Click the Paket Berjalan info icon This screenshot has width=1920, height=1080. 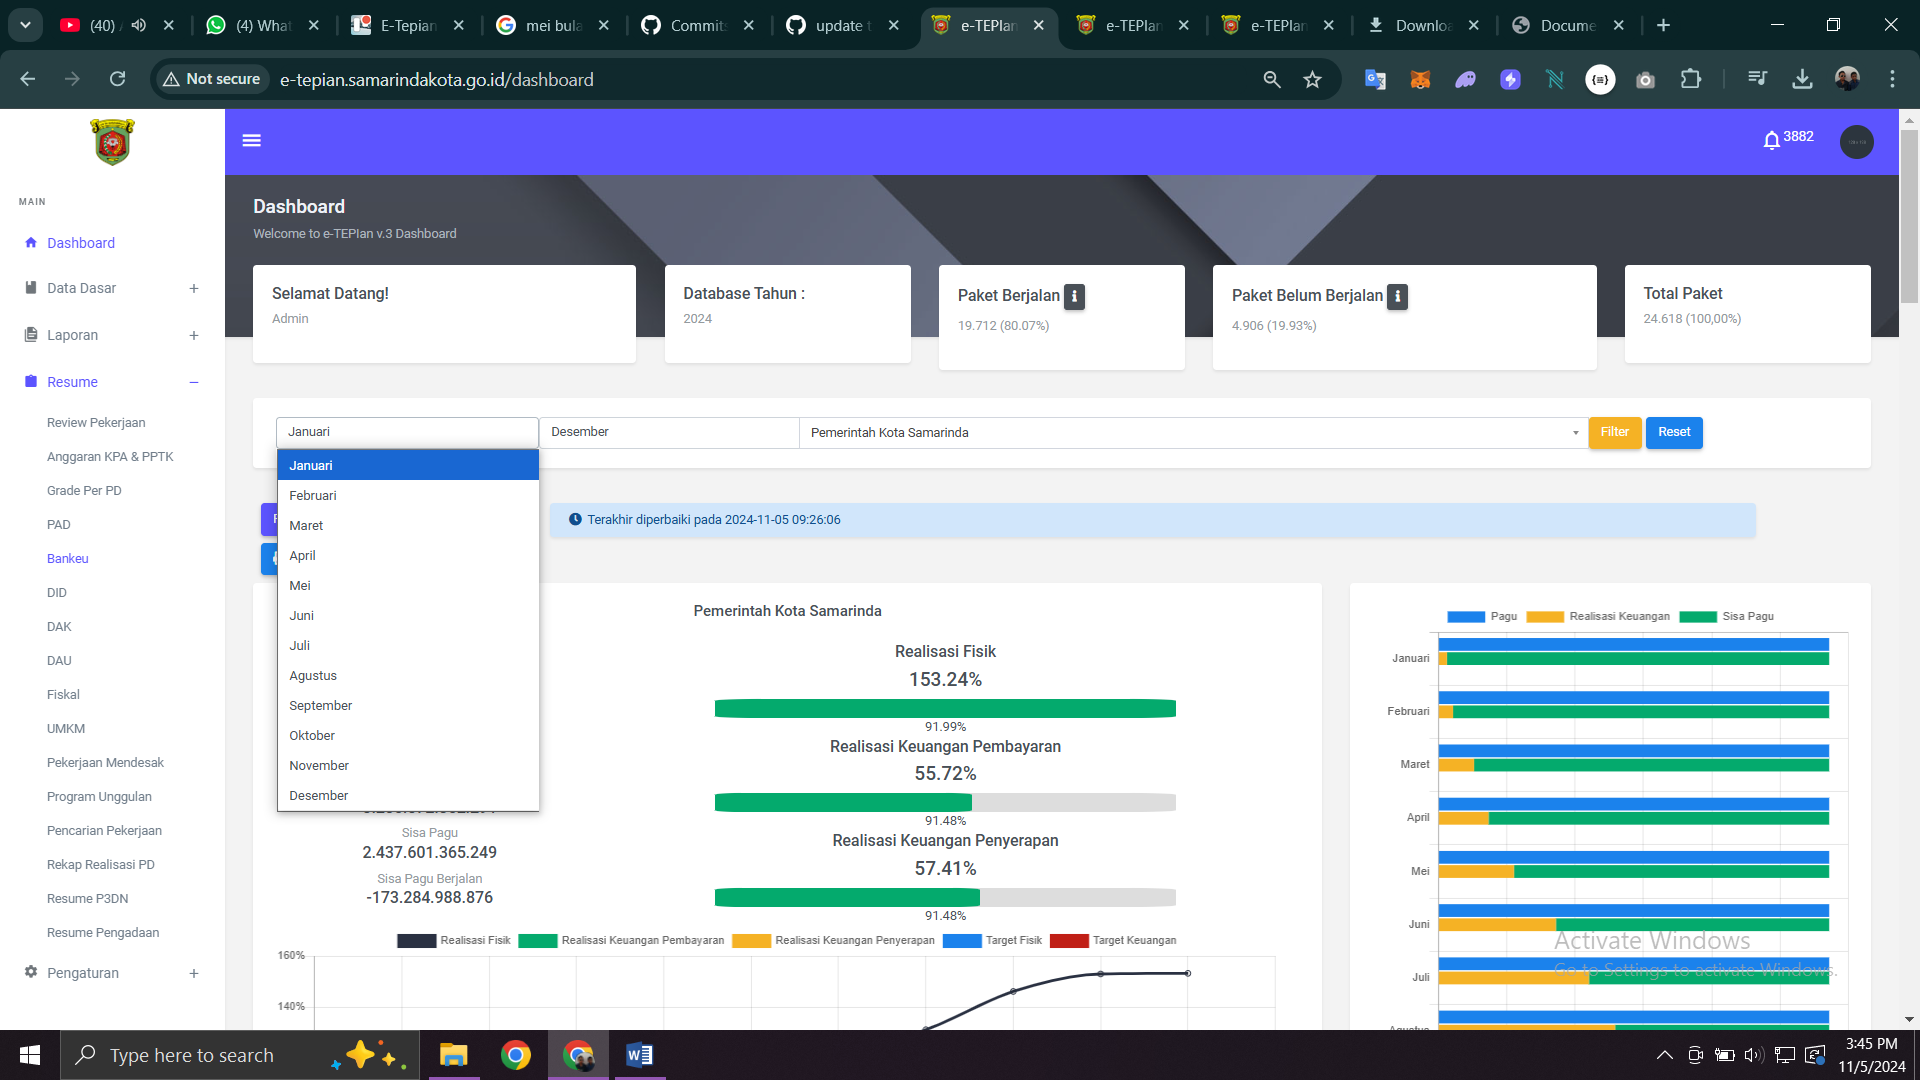(1074, 296)
